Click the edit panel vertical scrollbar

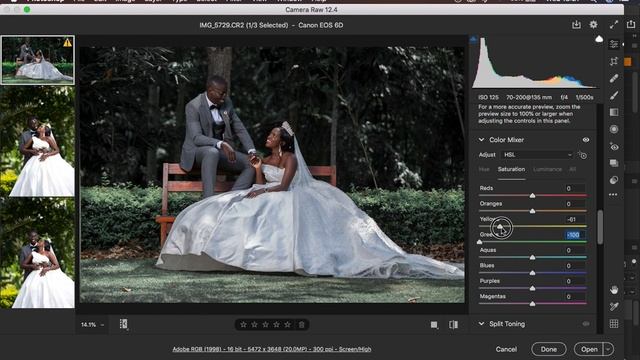click(600, 227)
